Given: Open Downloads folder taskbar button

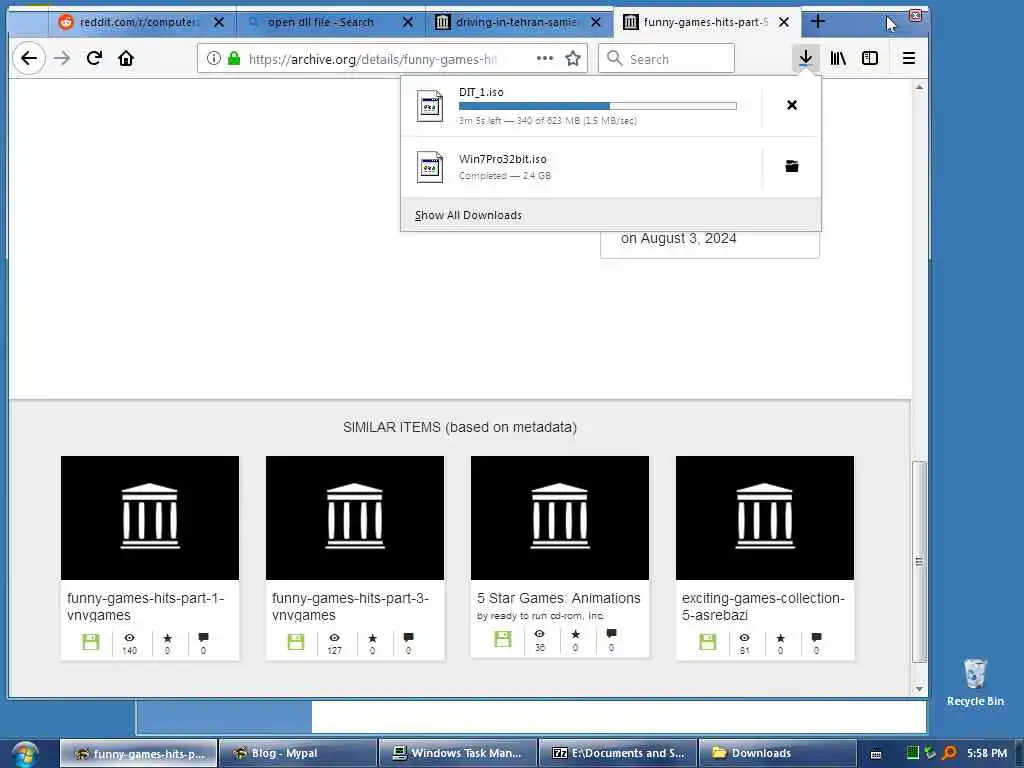Looking at the screenshot, I should 777,753.
